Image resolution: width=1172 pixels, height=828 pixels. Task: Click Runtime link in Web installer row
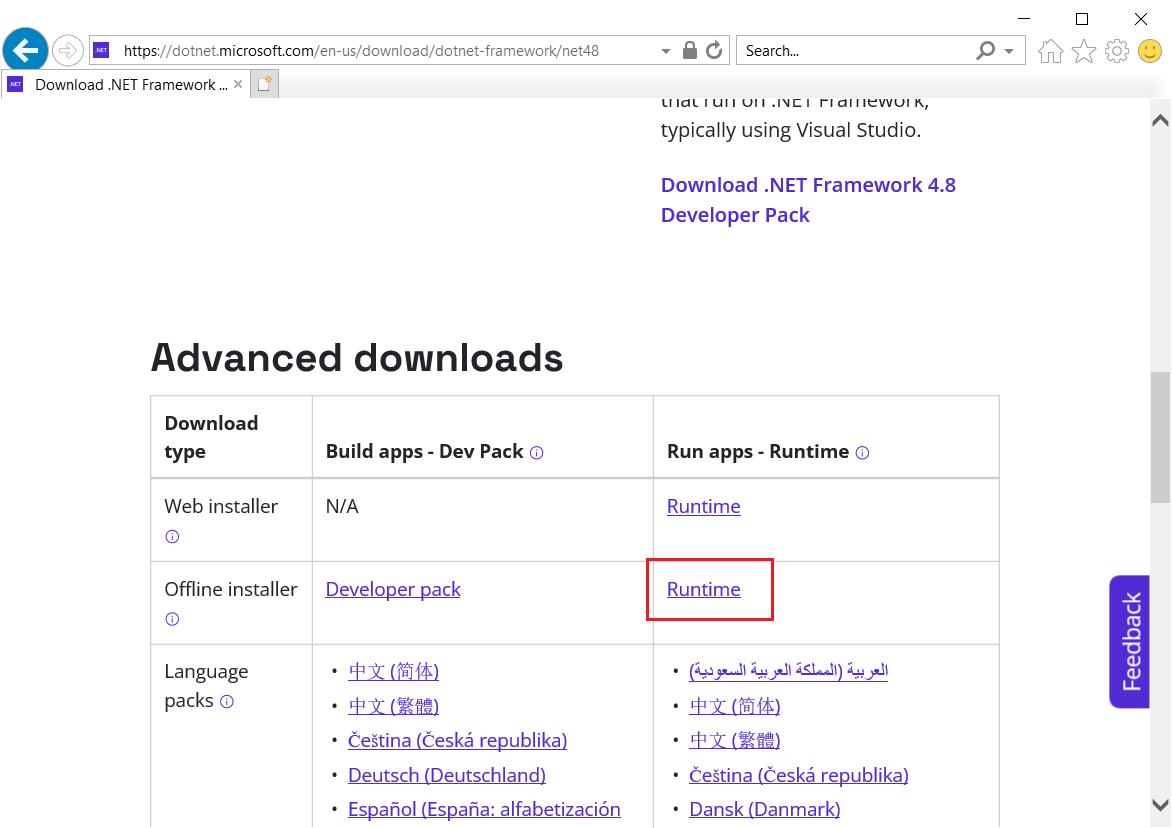[703, 507]
